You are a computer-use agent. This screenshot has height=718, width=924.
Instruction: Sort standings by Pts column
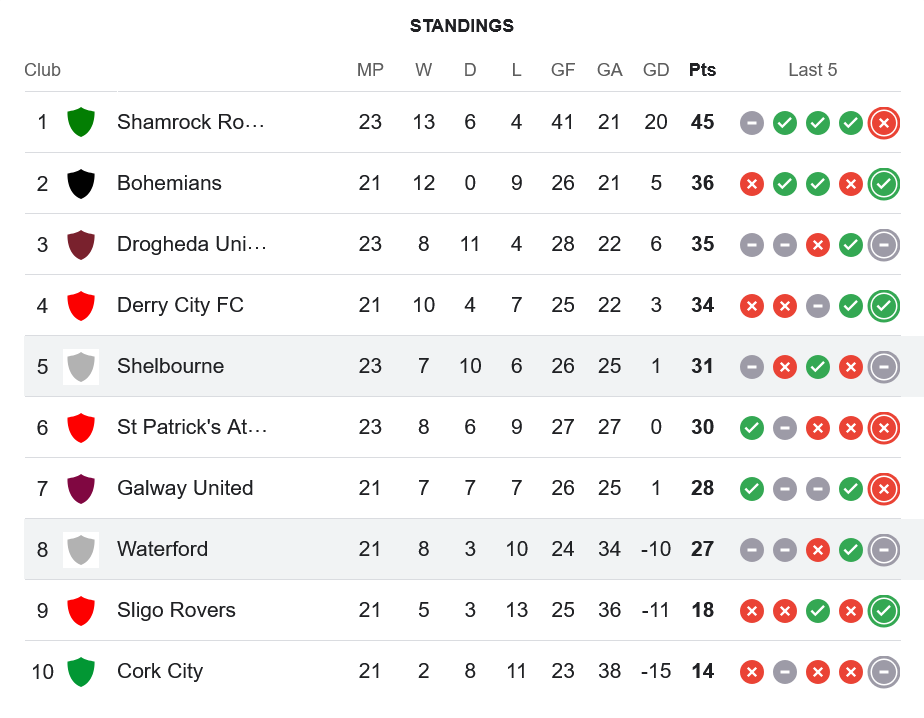point(702,70)
